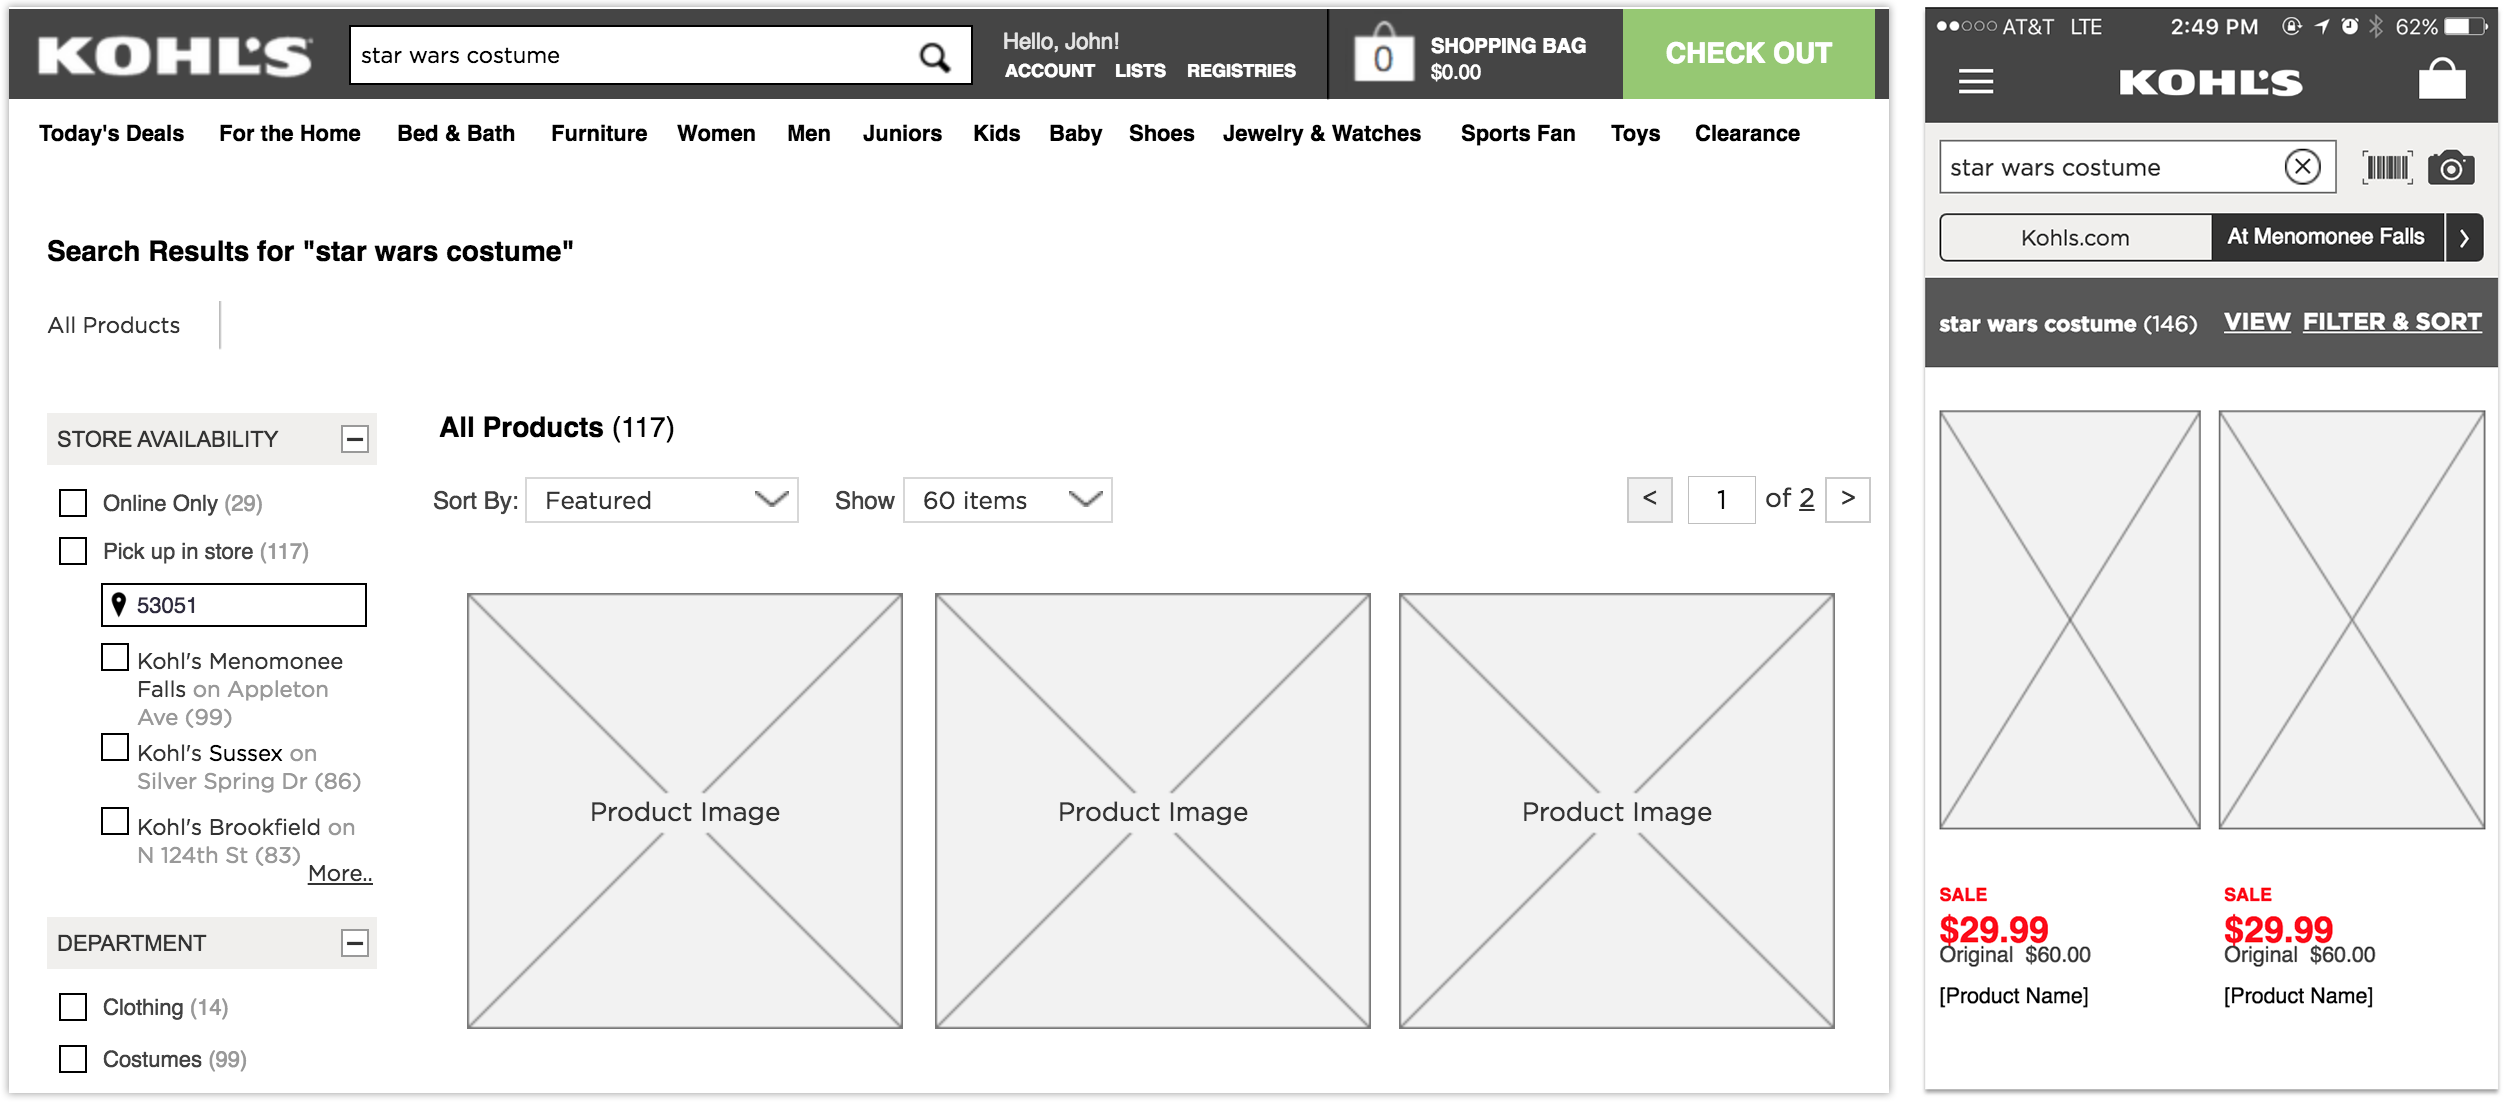Open the Furniture menu
This screenshot has width=2509, height=1107.
599,133
